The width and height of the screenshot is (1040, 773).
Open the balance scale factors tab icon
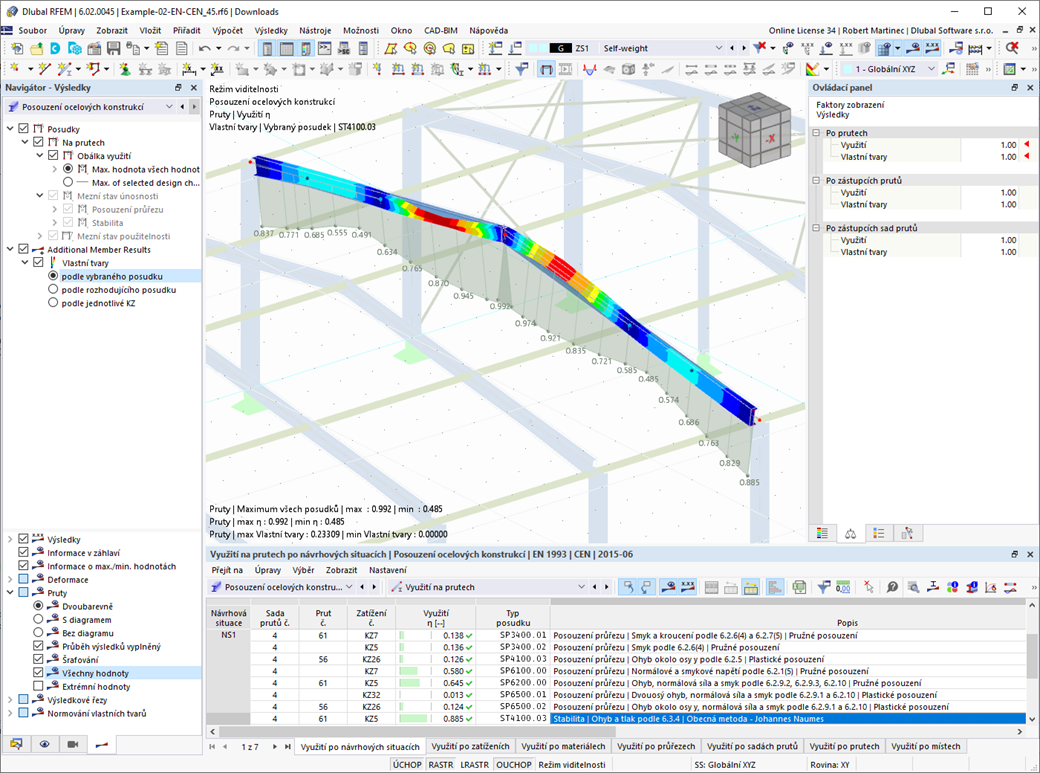[x=850, y=533]
